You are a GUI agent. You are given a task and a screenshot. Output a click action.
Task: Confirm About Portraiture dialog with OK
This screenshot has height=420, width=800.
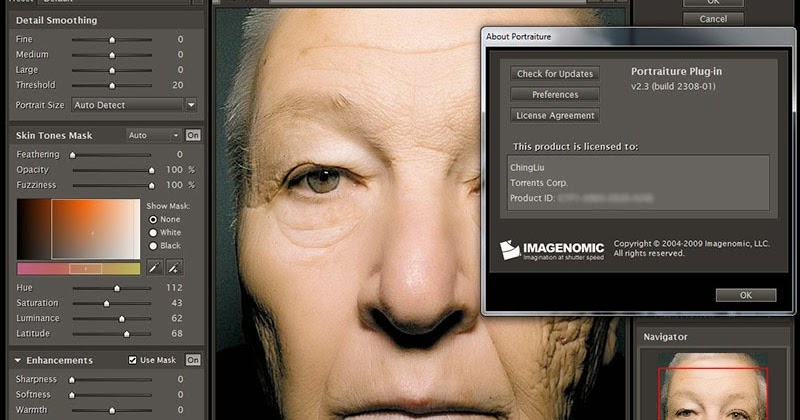pos(746,295)
